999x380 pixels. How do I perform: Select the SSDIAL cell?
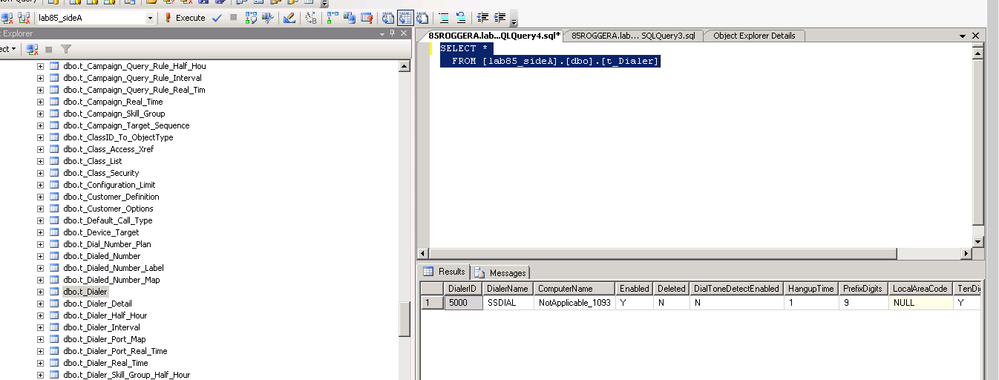pos(508,303)
